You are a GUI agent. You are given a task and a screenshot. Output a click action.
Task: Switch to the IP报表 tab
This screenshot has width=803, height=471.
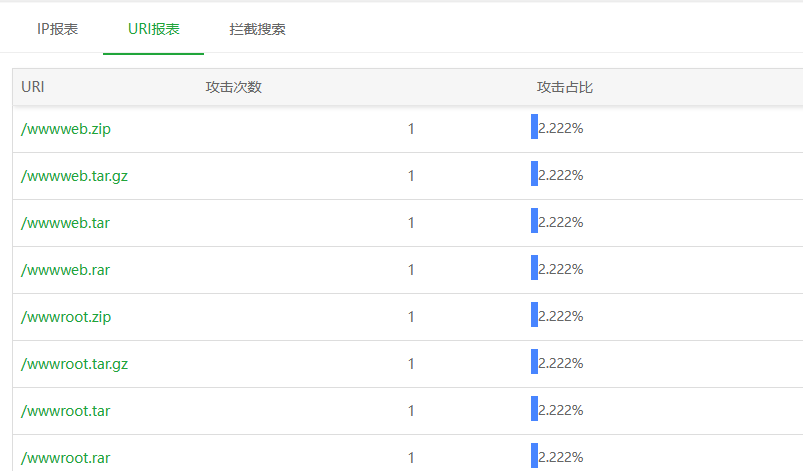(57, 29)
